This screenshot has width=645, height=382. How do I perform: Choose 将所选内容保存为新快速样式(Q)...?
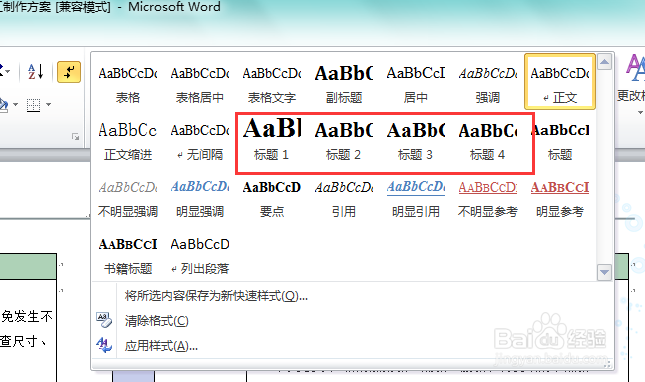click(x=216, y=296)
